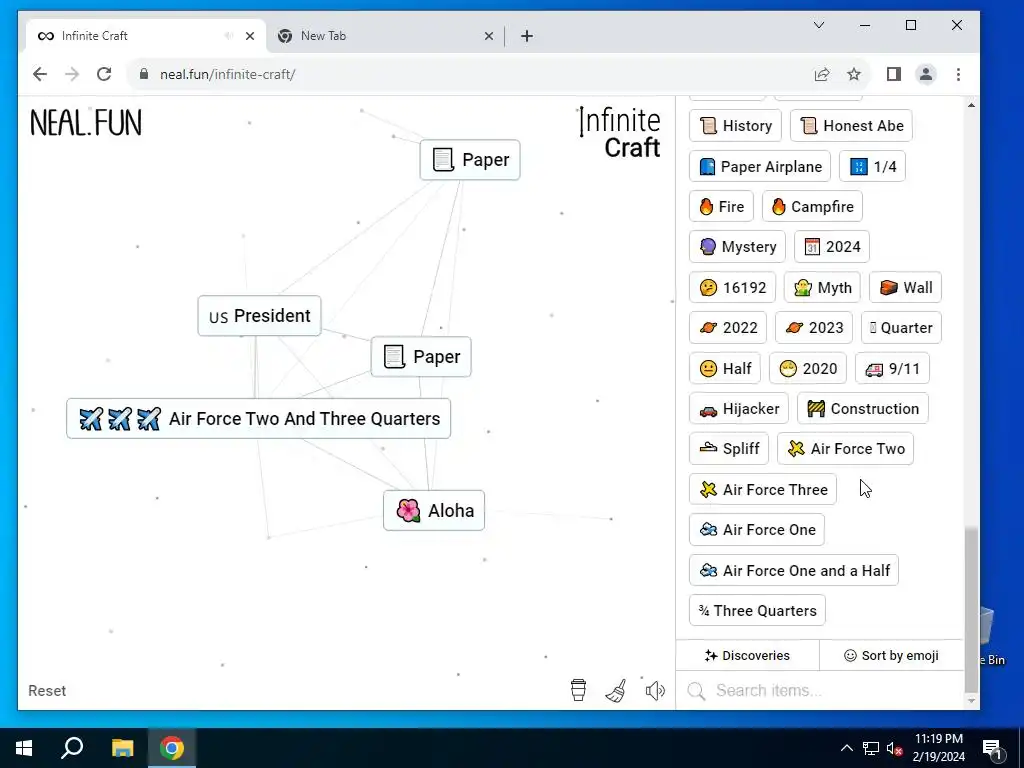Open a new browser tab

[527, 36]
